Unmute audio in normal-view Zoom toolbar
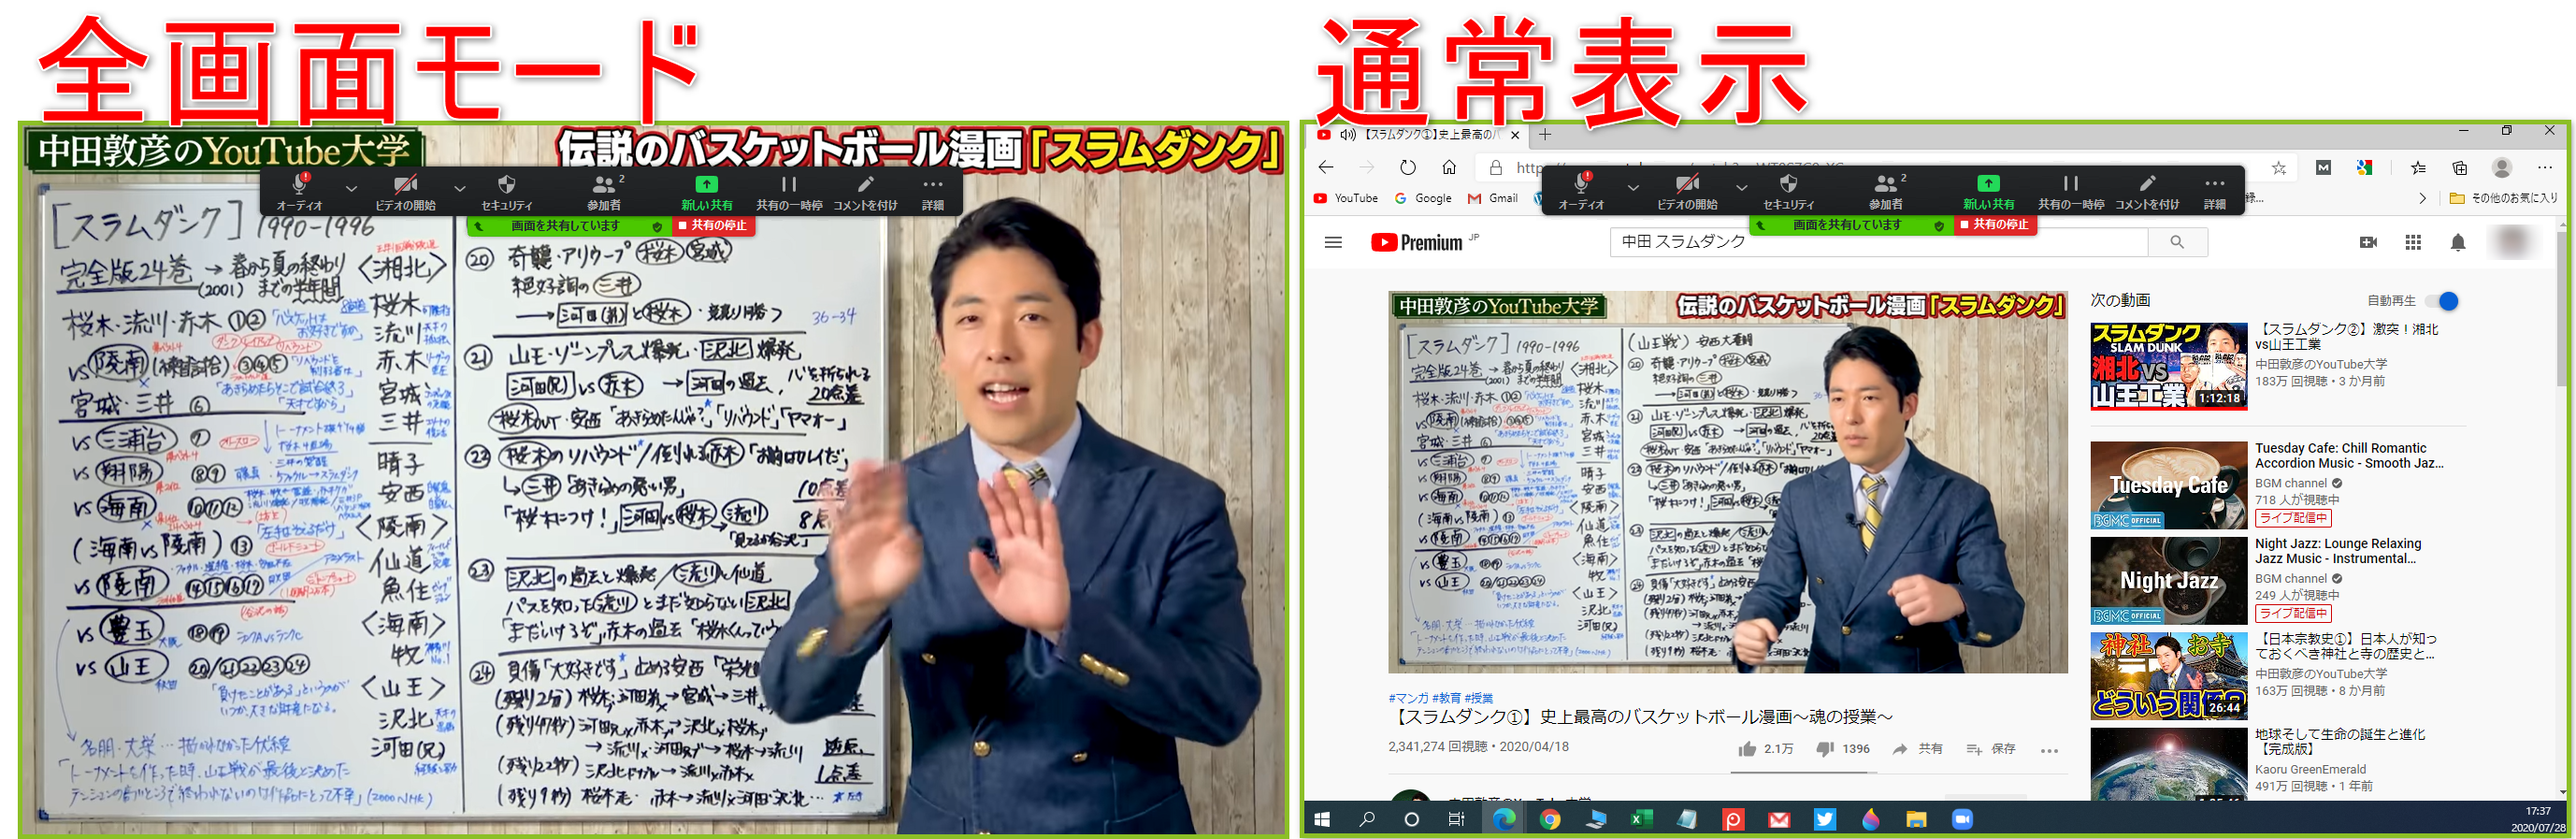 pyautogui.click(x=1581, y=190)
